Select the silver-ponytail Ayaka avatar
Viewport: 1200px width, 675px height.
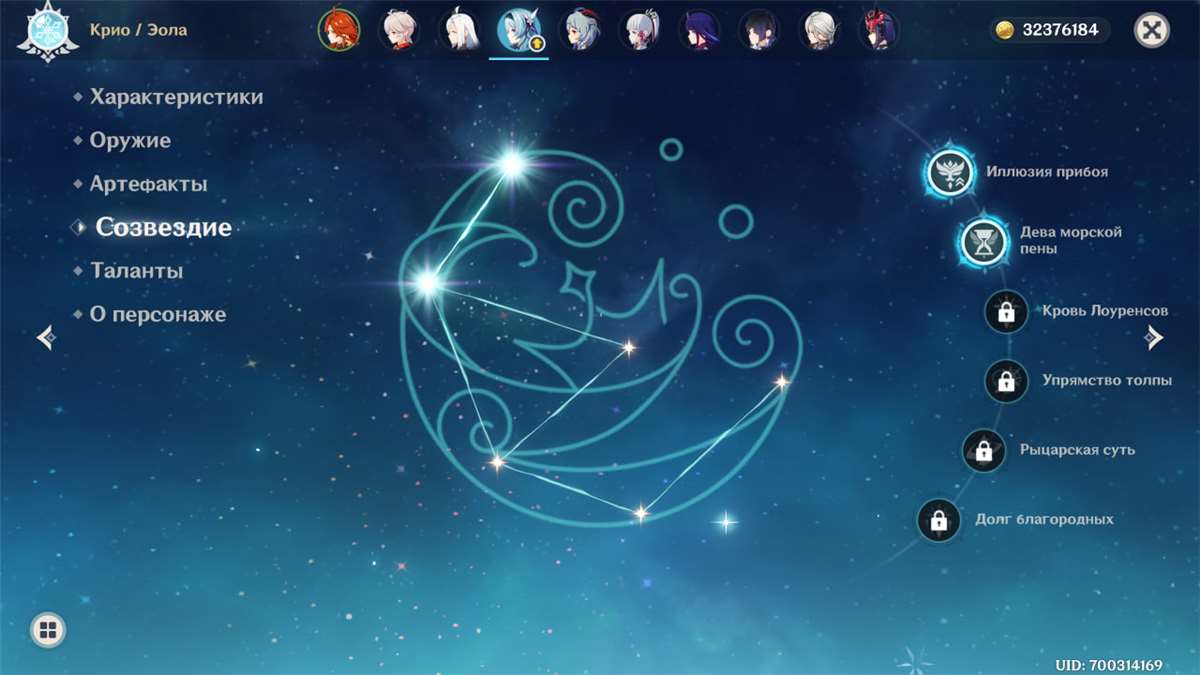pyautogui.click(x=639, y=30)
